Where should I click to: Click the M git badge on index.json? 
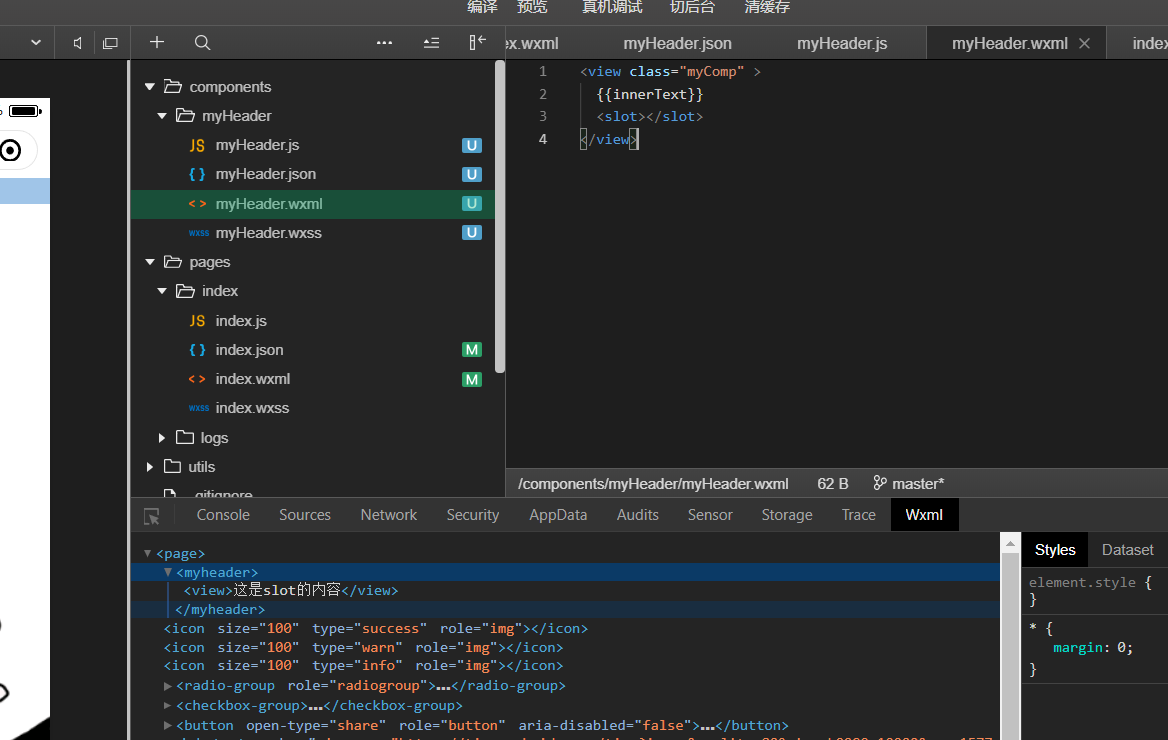click(472, 350)
